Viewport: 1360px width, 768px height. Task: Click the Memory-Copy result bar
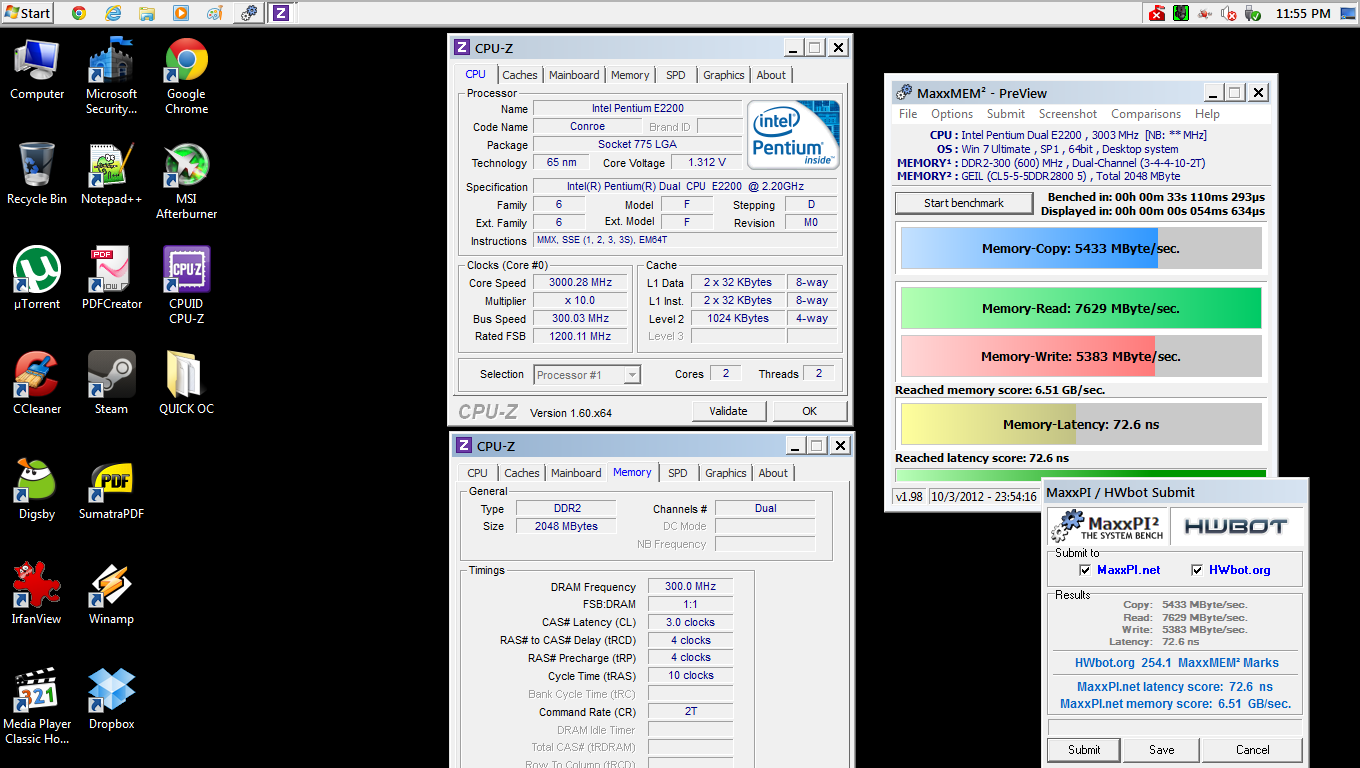click(1081, 248)
